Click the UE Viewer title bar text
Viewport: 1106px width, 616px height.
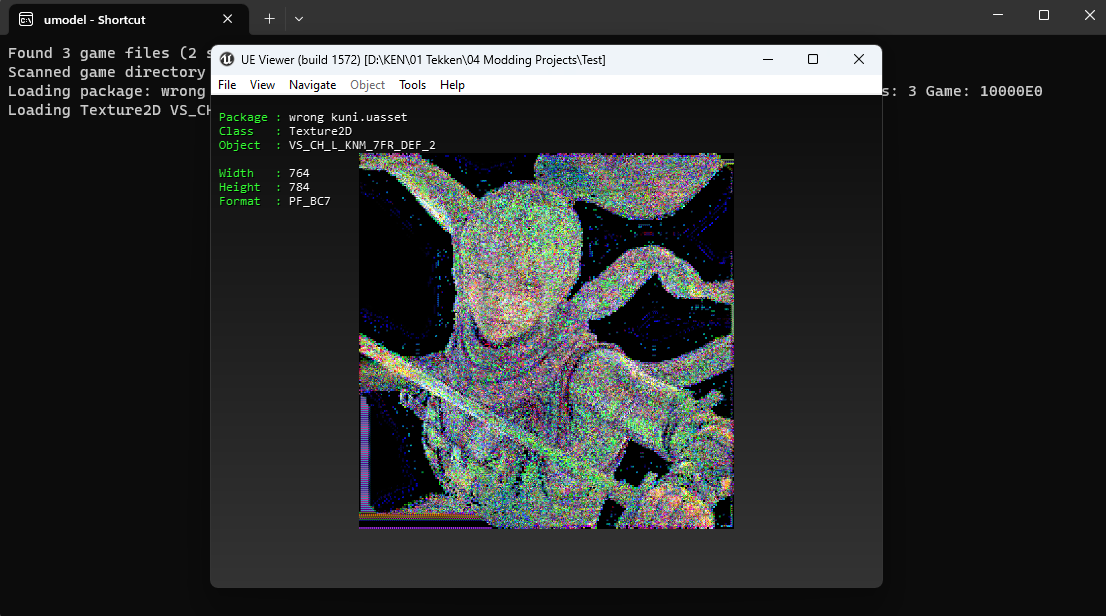pyautogui.click(x=423, y=60)
